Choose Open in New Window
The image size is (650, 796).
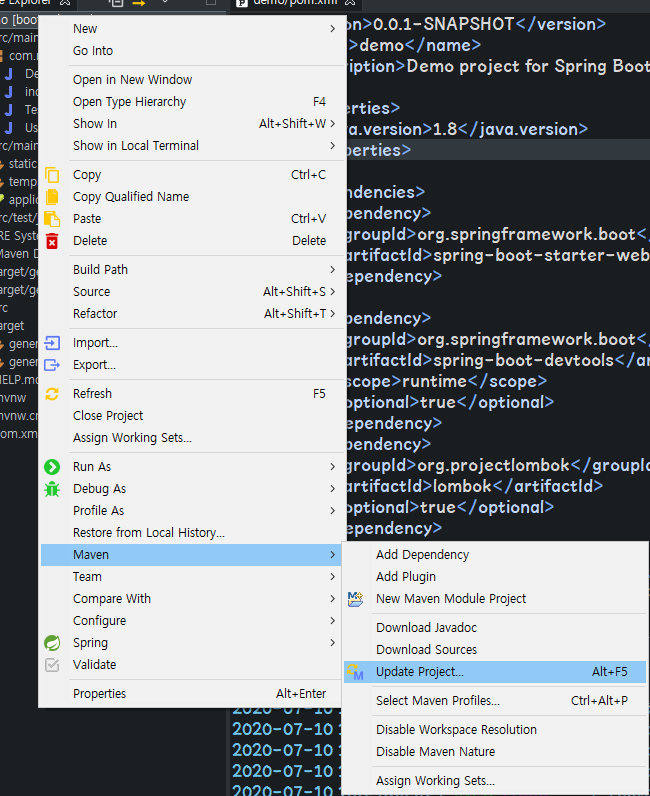(191, 80)
